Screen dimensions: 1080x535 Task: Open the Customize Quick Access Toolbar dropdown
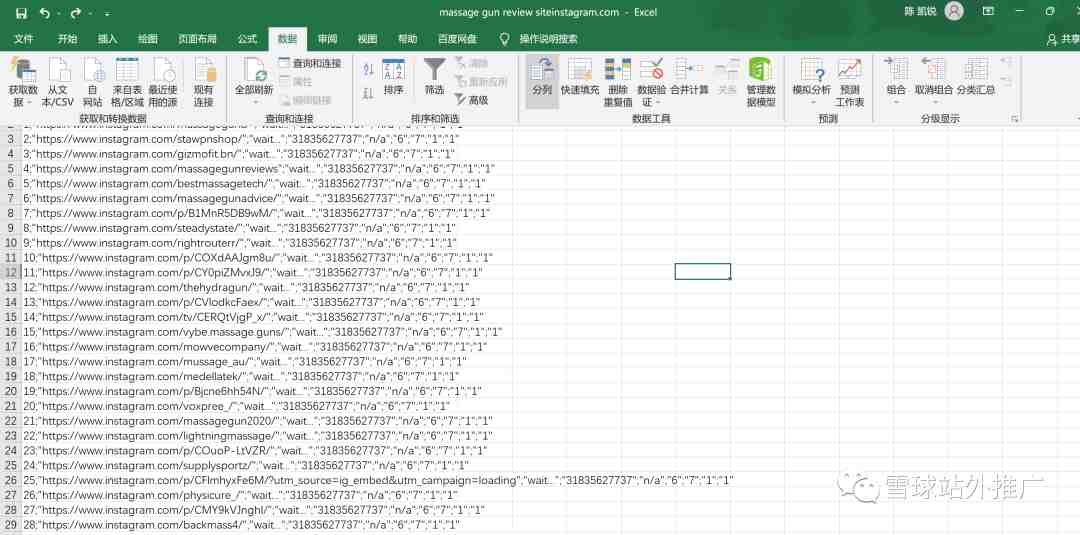107,13
